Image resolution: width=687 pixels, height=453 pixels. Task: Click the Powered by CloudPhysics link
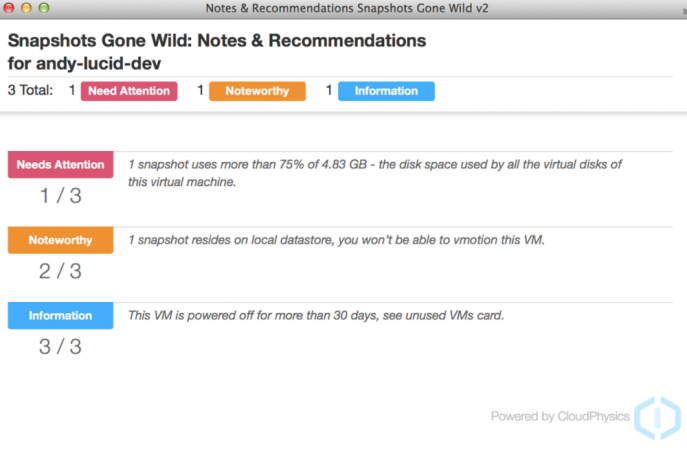(560, 416)
